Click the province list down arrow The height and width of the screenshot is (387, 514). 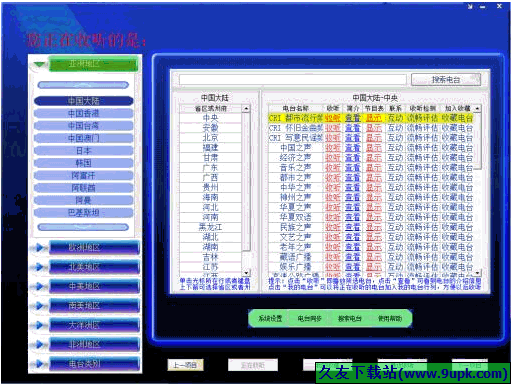pyautogui.click(x=246, y=273)
